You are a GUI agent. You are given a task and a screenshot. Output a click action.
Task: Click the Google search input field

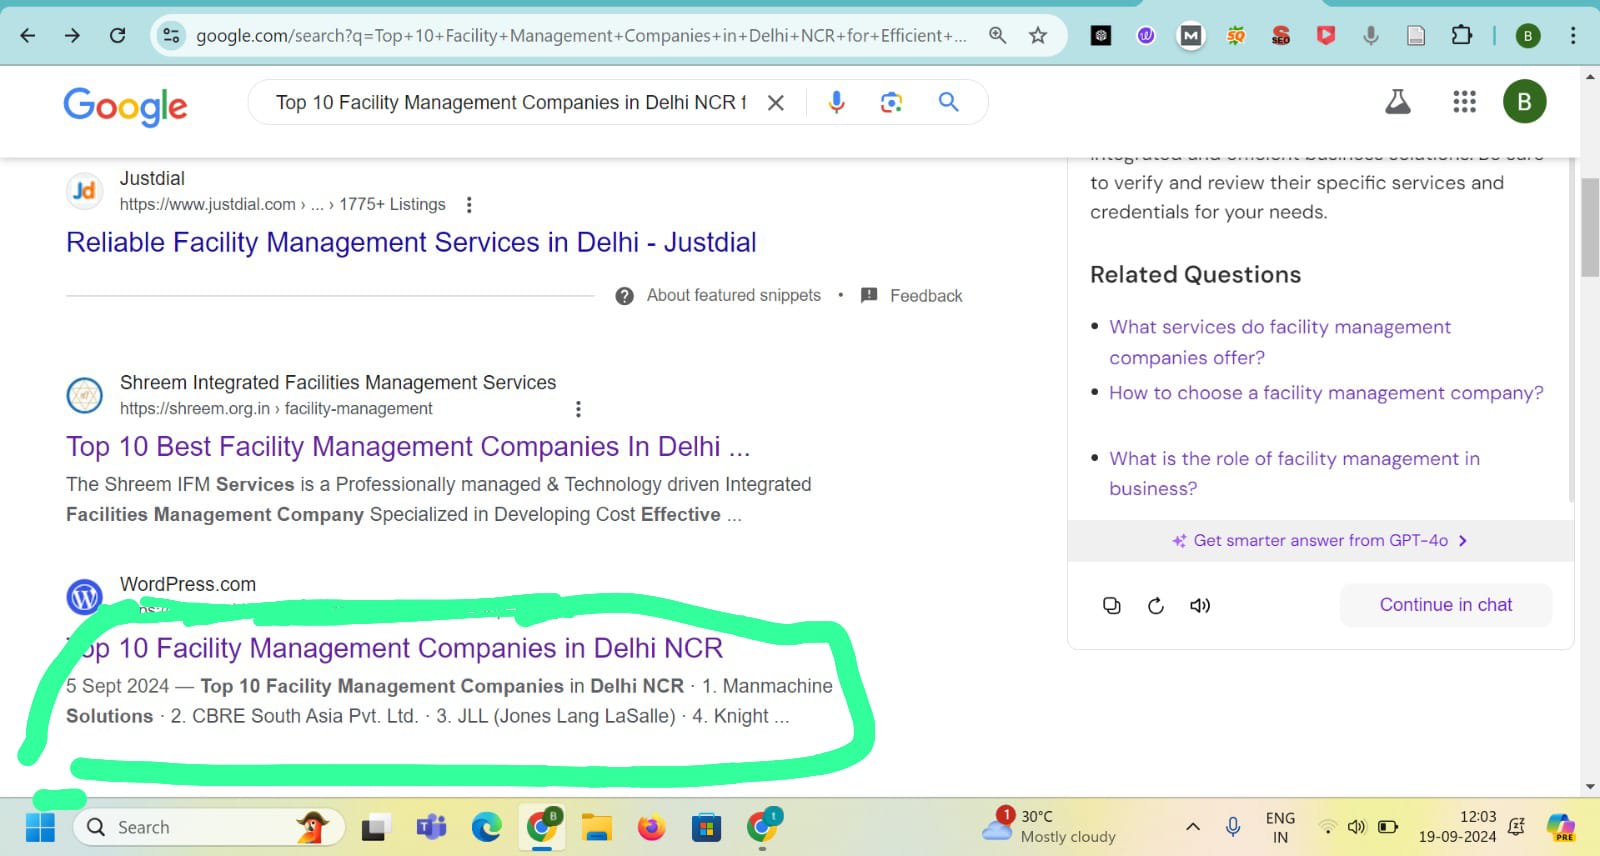(x=510, y=102)
